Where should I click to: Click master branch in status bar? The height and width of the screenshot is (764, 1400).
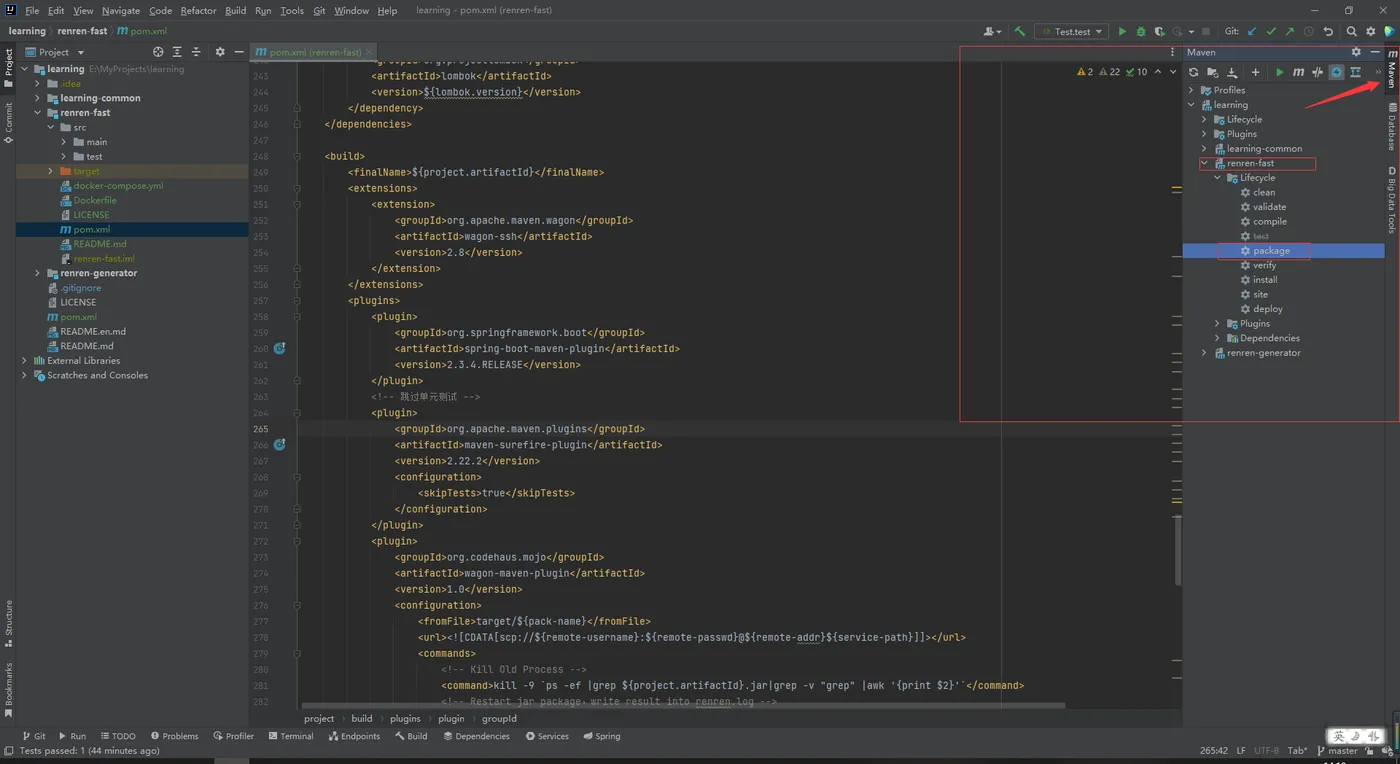point(1337,751)
